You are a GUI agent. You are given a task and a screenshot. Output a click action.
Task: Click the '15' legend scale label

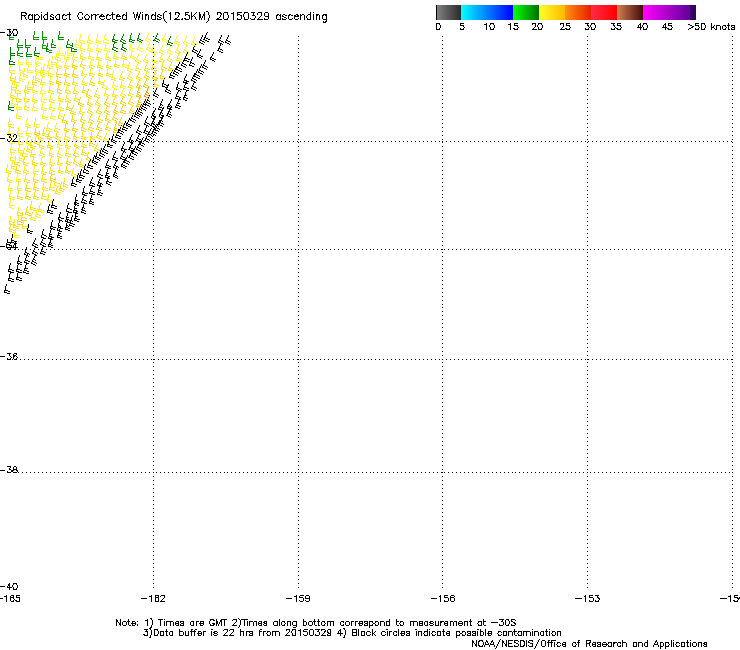pyautogui.click(x=513, y=27)
